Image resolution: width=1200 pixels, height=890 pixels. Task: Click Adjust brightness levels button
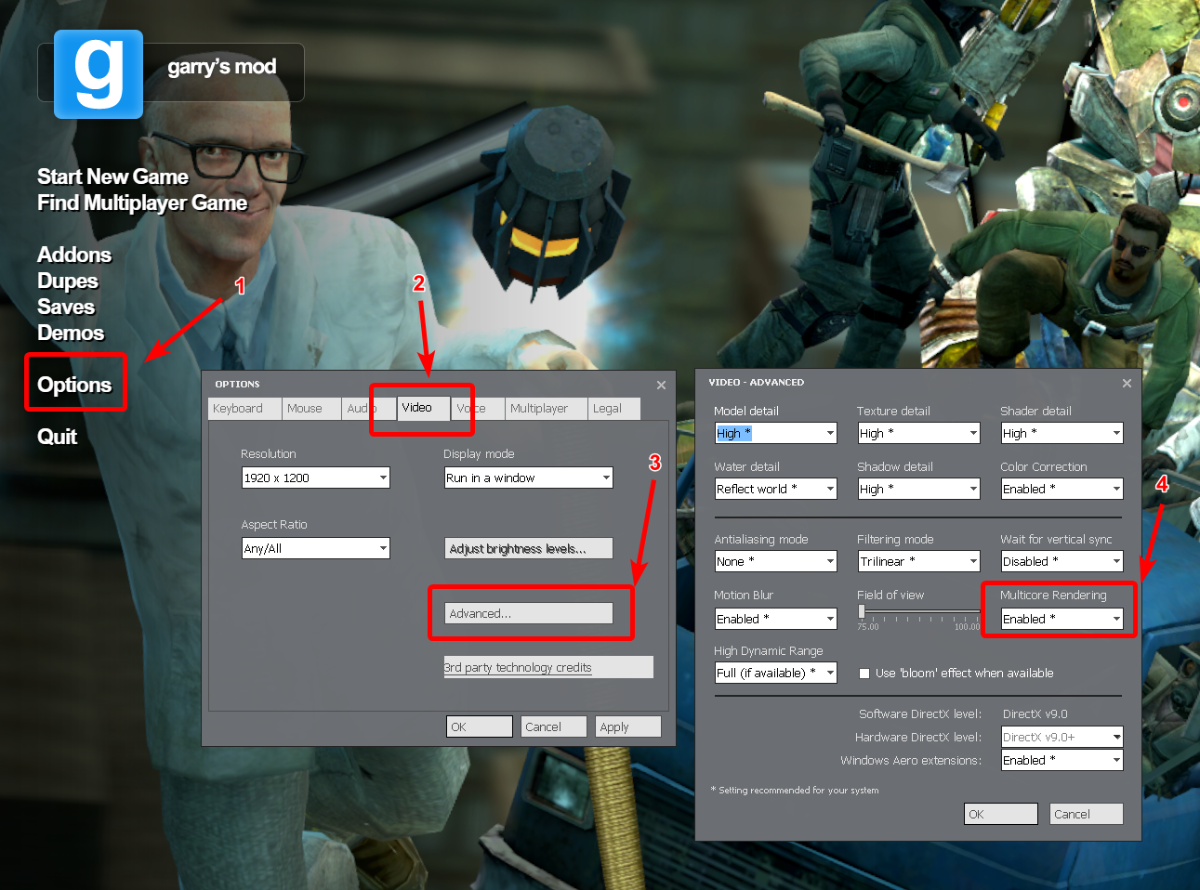(528, 548)
